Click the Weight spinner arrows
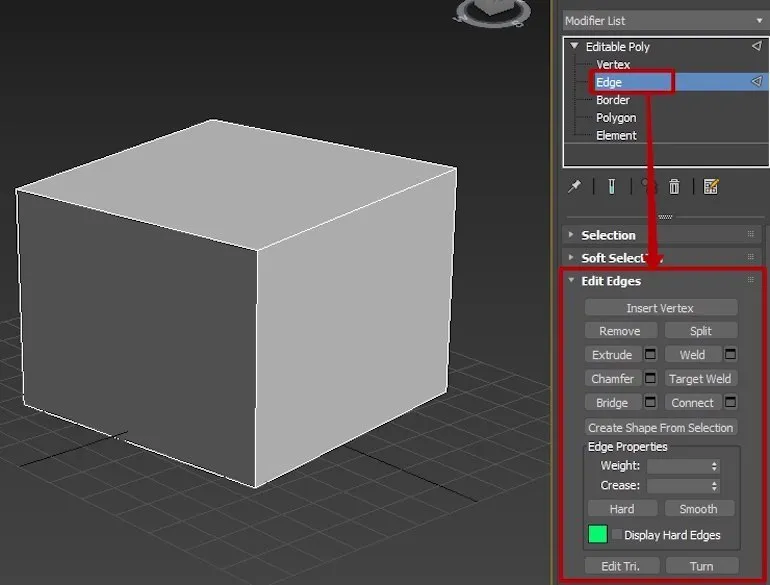Viewport: 770px width, 585px height. (714, 466)
